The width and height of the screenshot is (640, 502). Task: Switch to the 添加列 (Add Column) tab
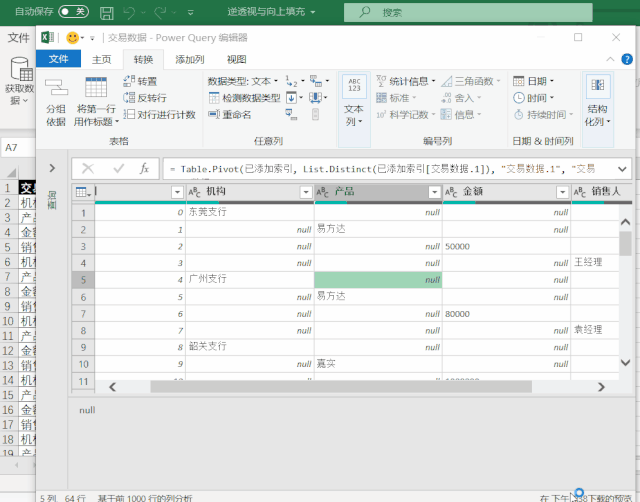(190, 59)
